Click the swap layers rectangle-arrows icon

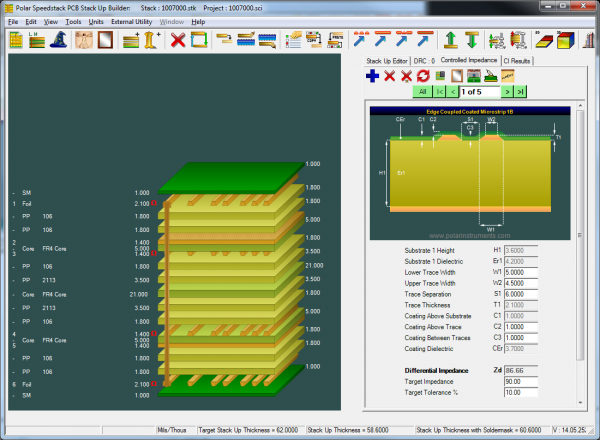pos(199,40)
